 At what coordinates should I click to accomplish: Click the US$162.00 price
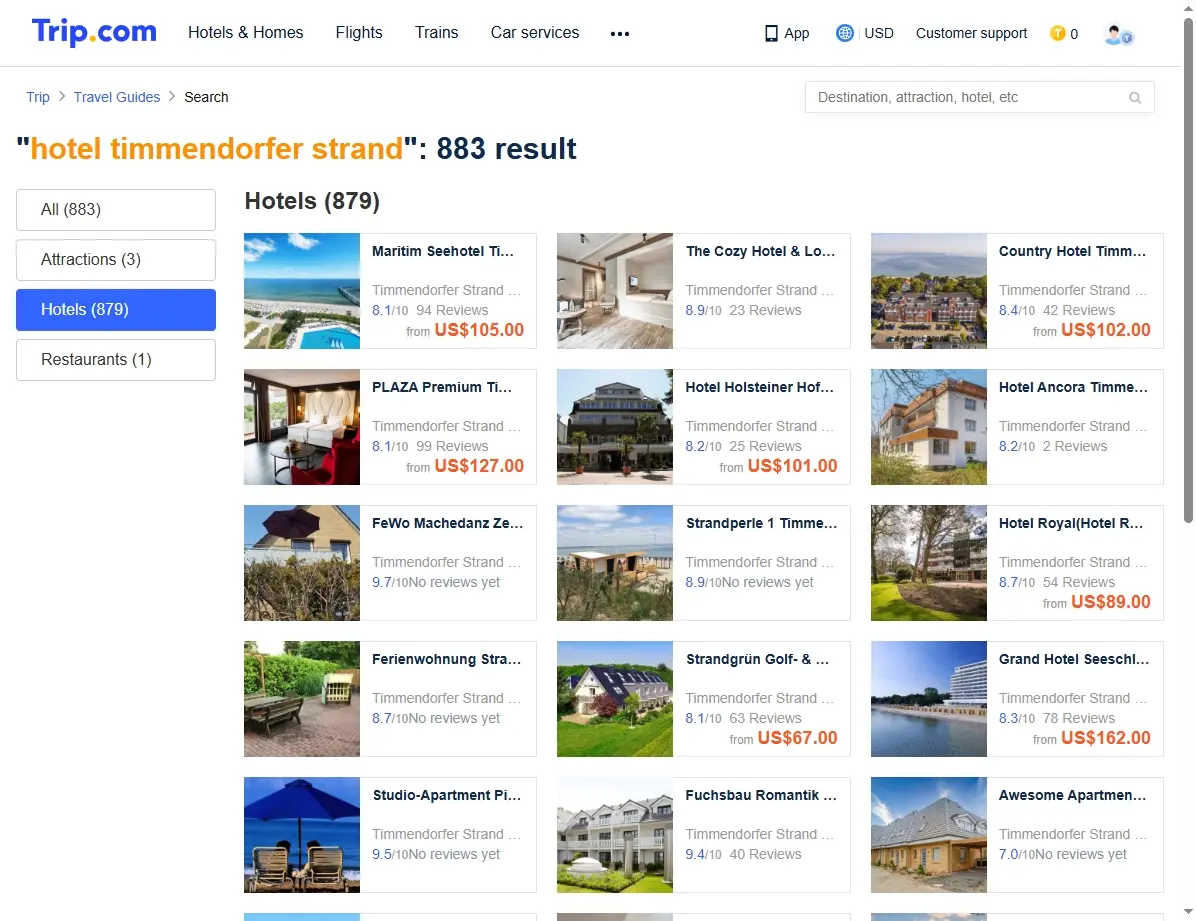[x=1105, y=738]
